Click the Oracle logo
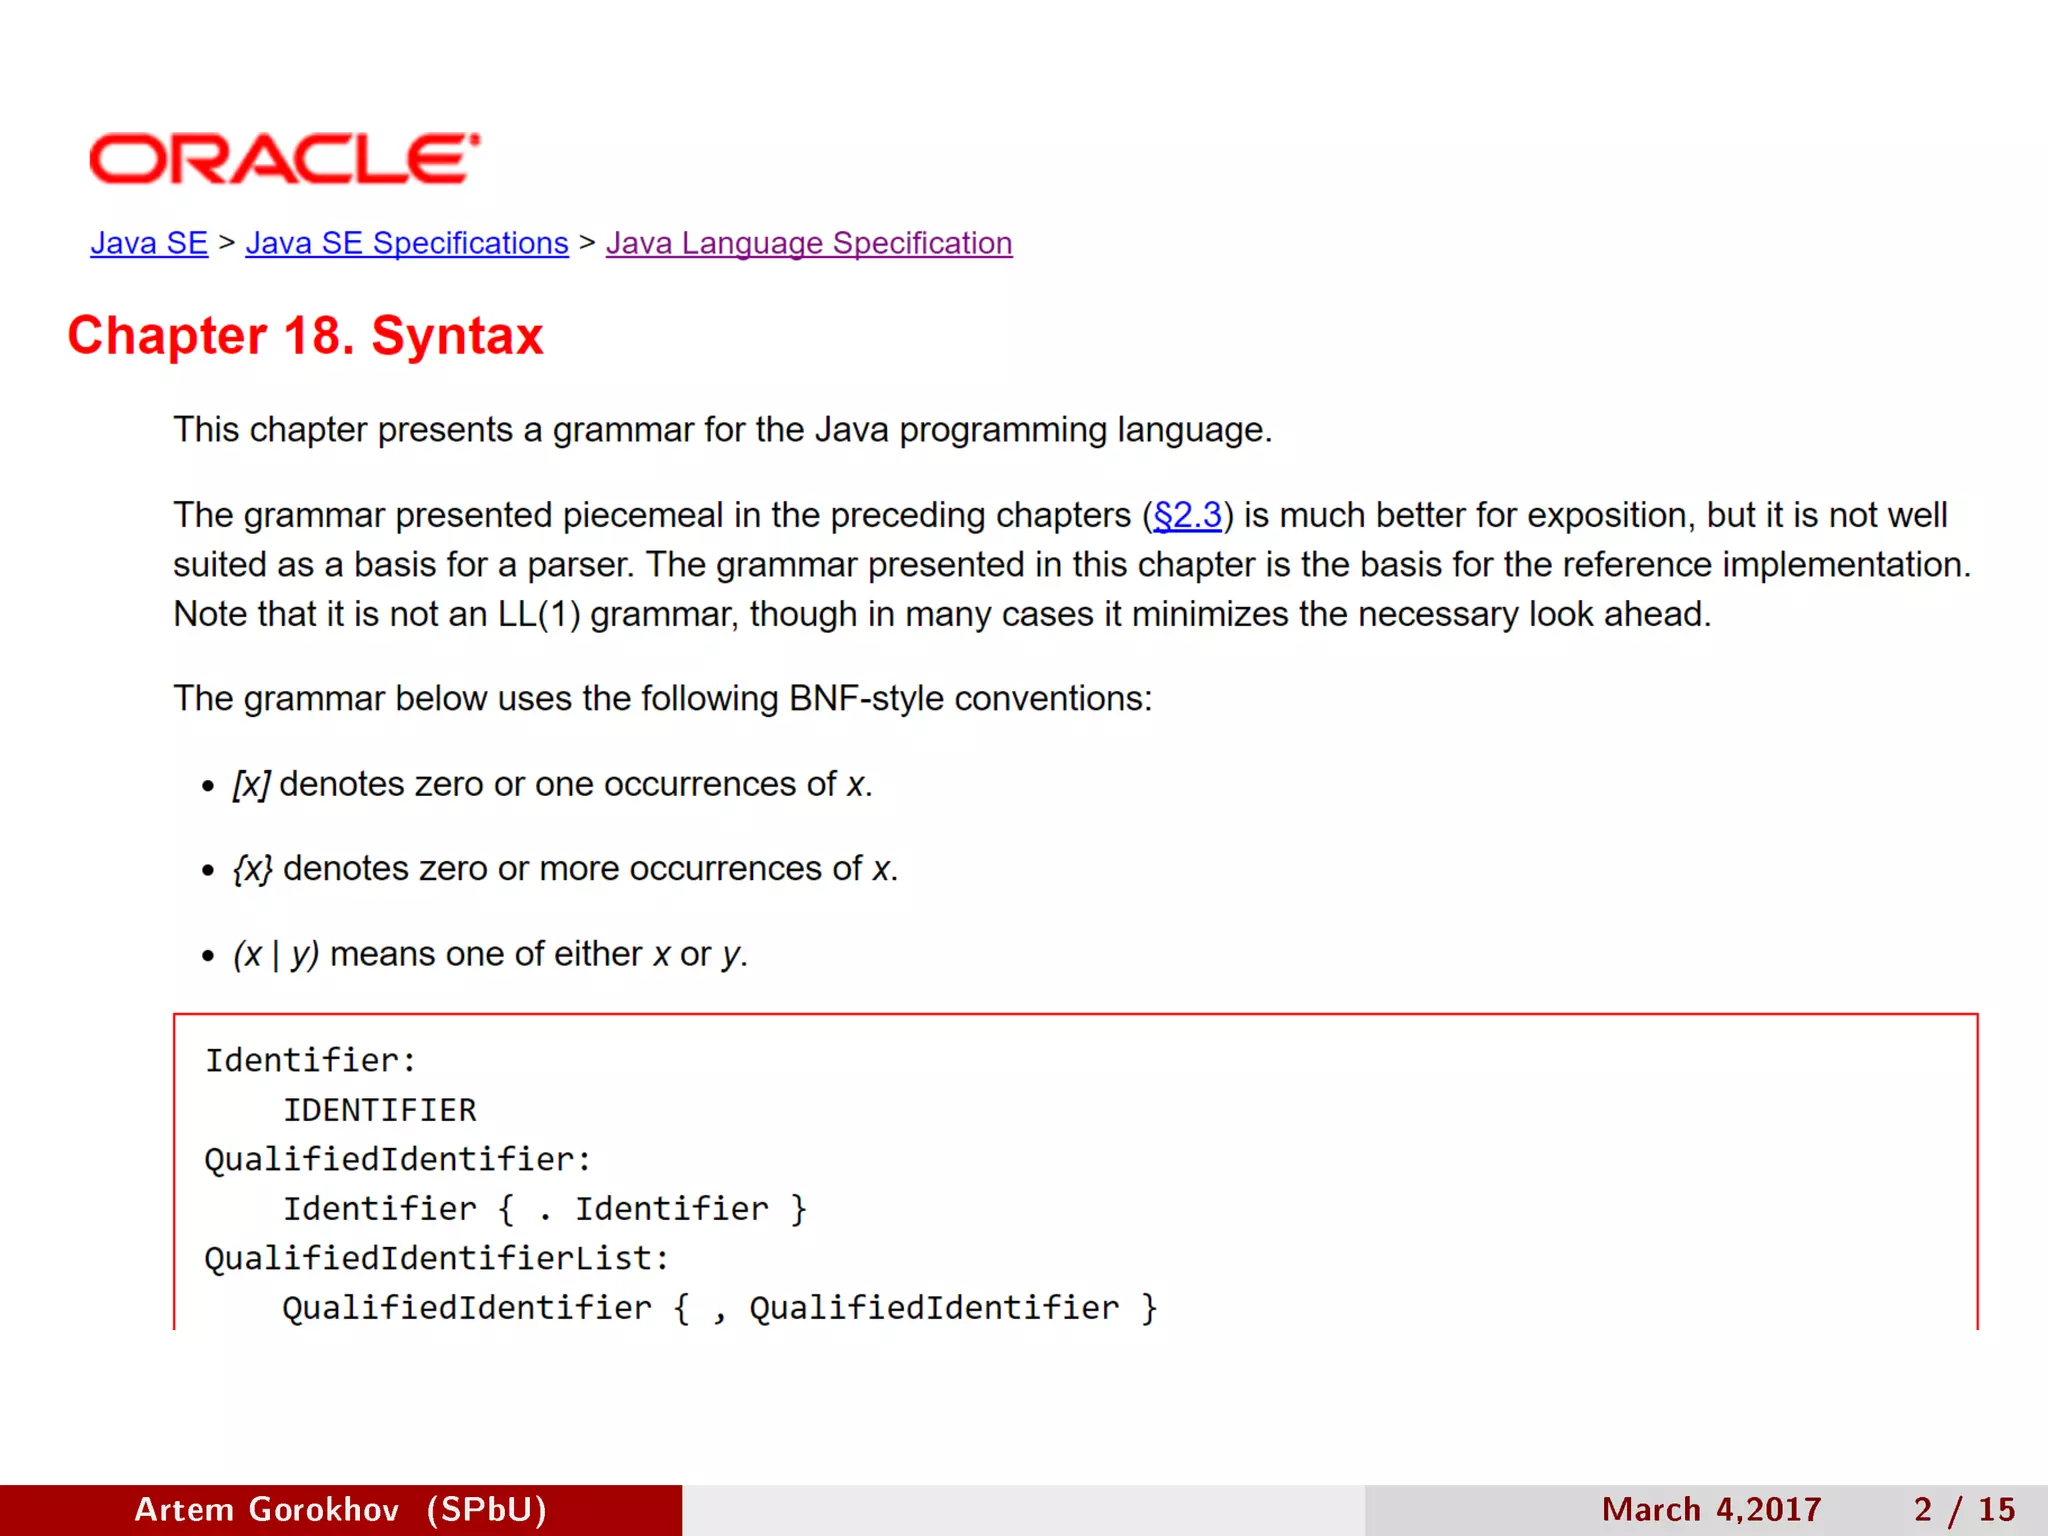Screen dimensions: 2048x1536 click(284, 159)
